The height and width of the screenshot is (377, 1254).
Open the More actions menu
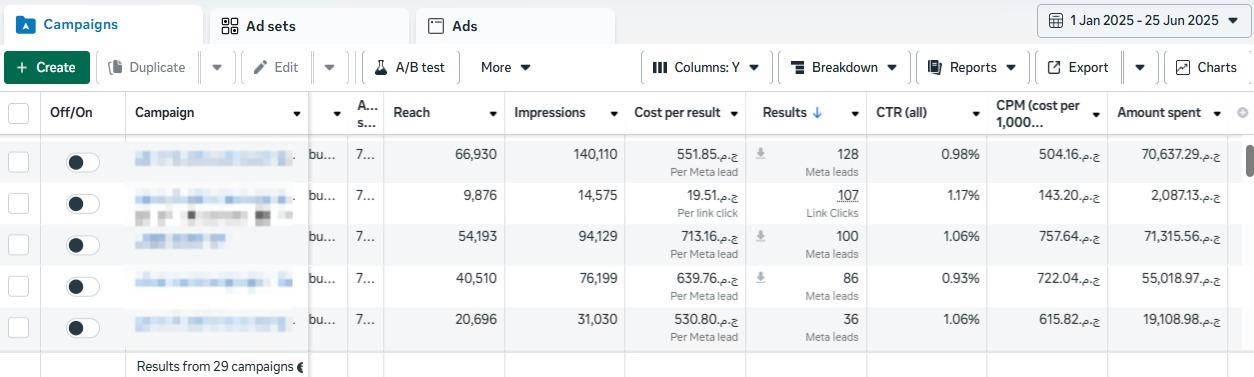point(505,68)
